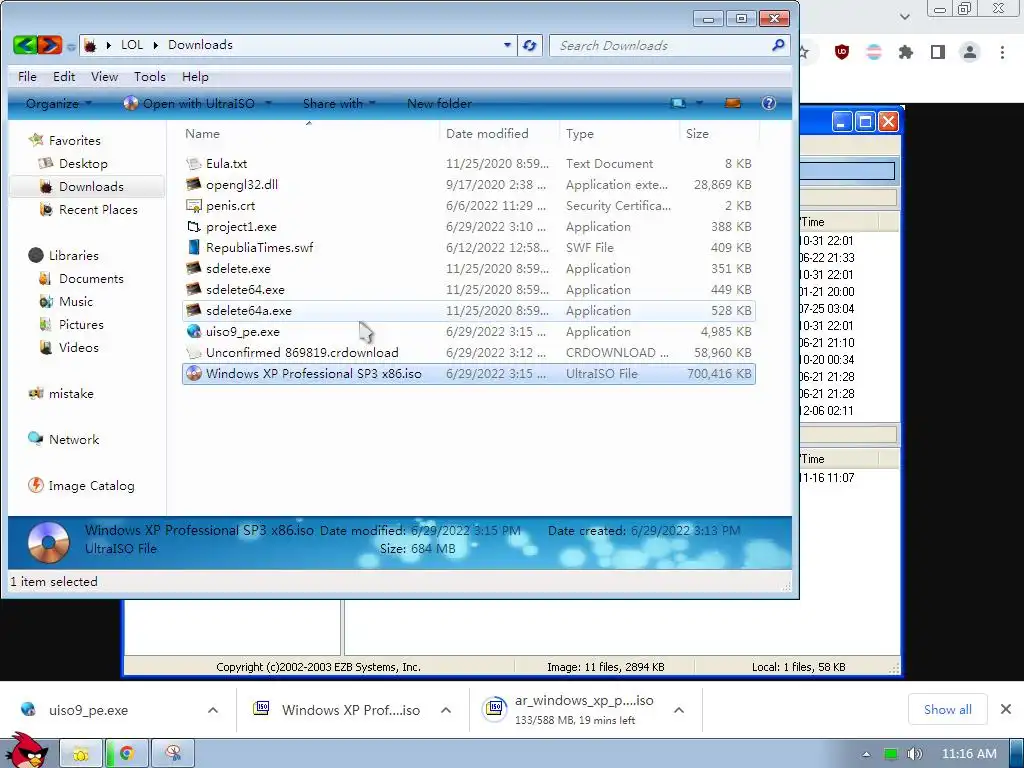This screenshot has height=768, width=1024.
Task: Click Chrome uBlock Origin extension icon
Action: (842, 52)
